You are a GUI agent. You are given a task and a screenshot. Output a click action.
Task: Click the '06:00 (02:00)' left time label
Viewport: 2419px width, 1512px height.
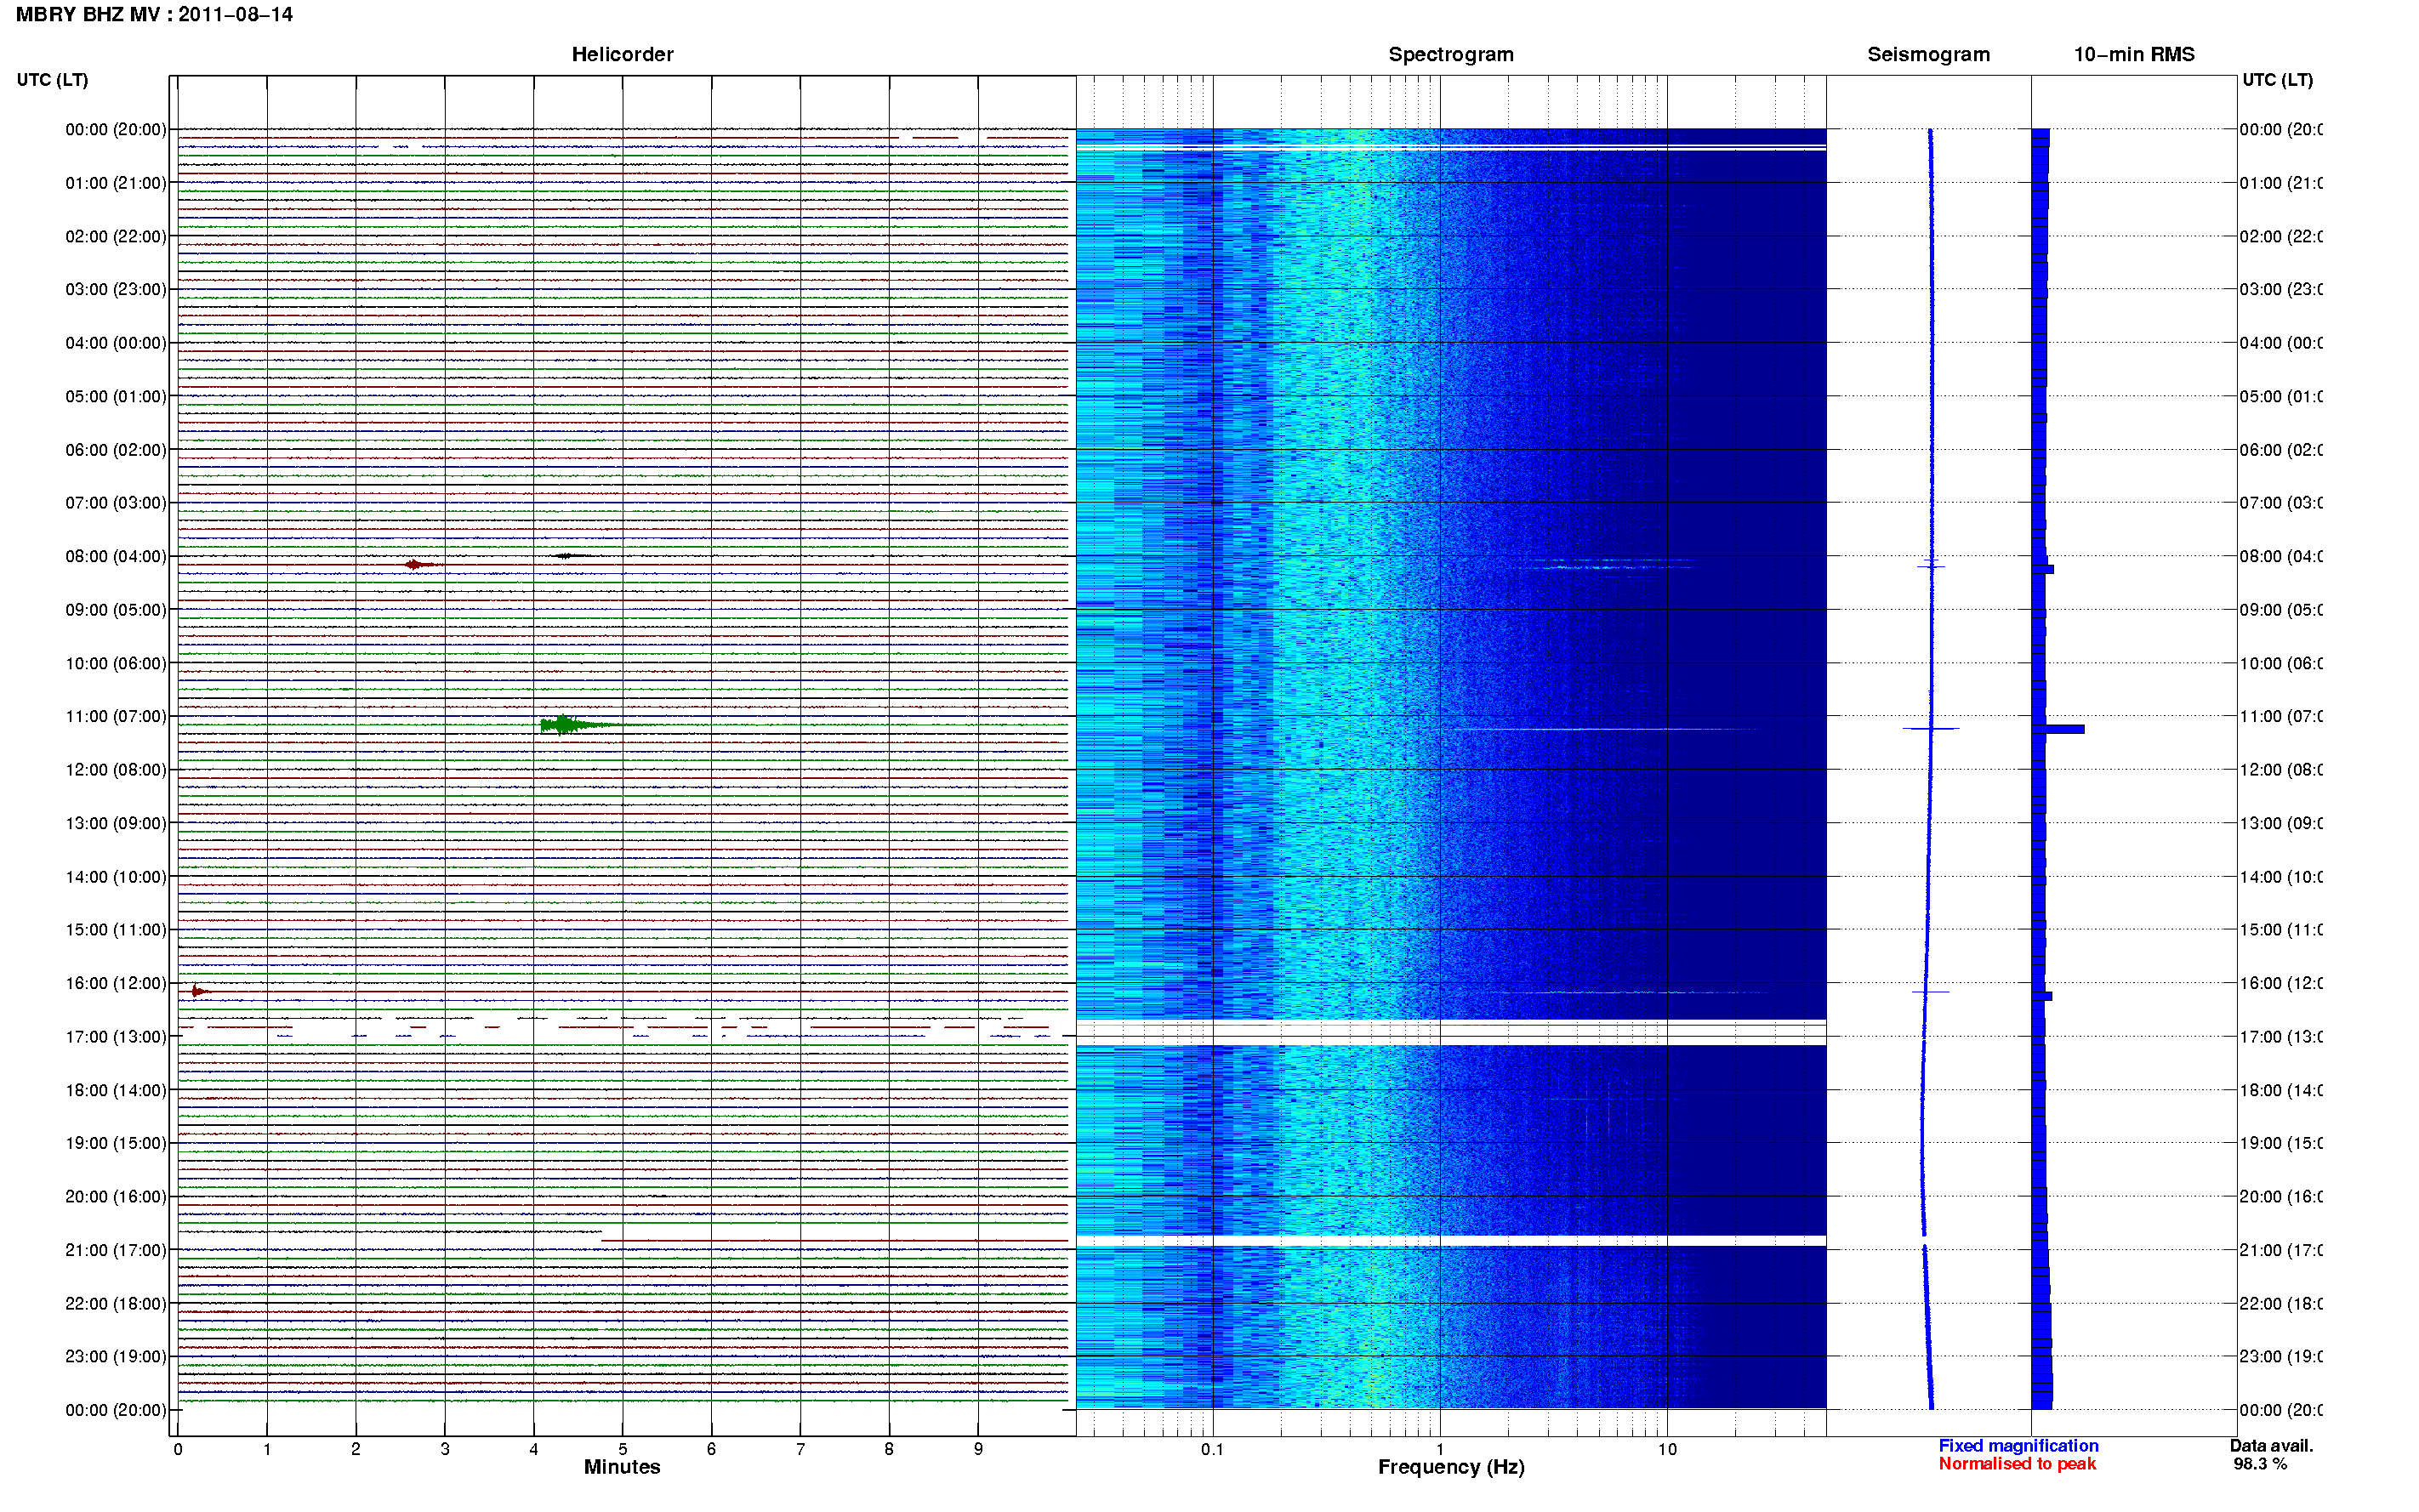click(x=116, y=450)
